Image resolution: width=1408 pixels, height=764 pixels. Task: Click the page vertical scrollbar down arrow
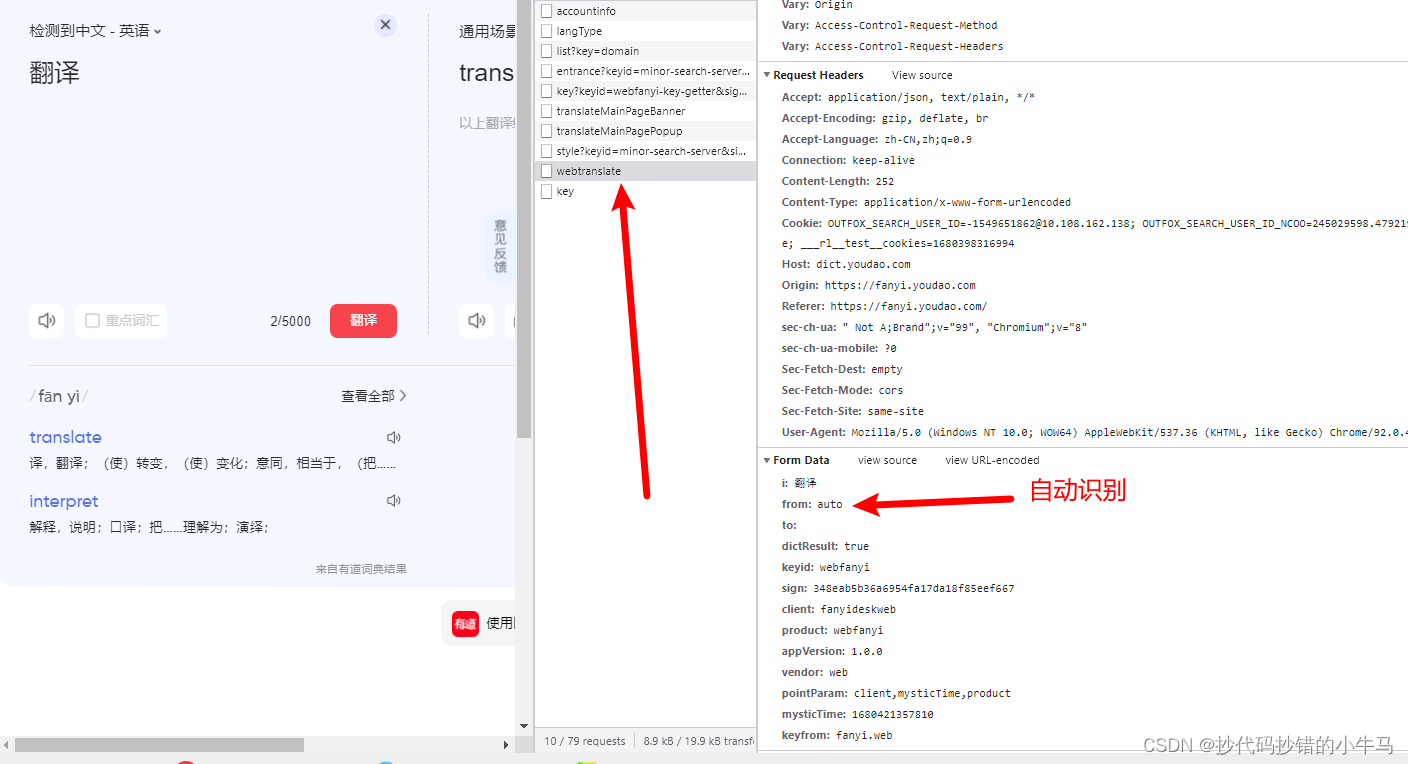523,726
